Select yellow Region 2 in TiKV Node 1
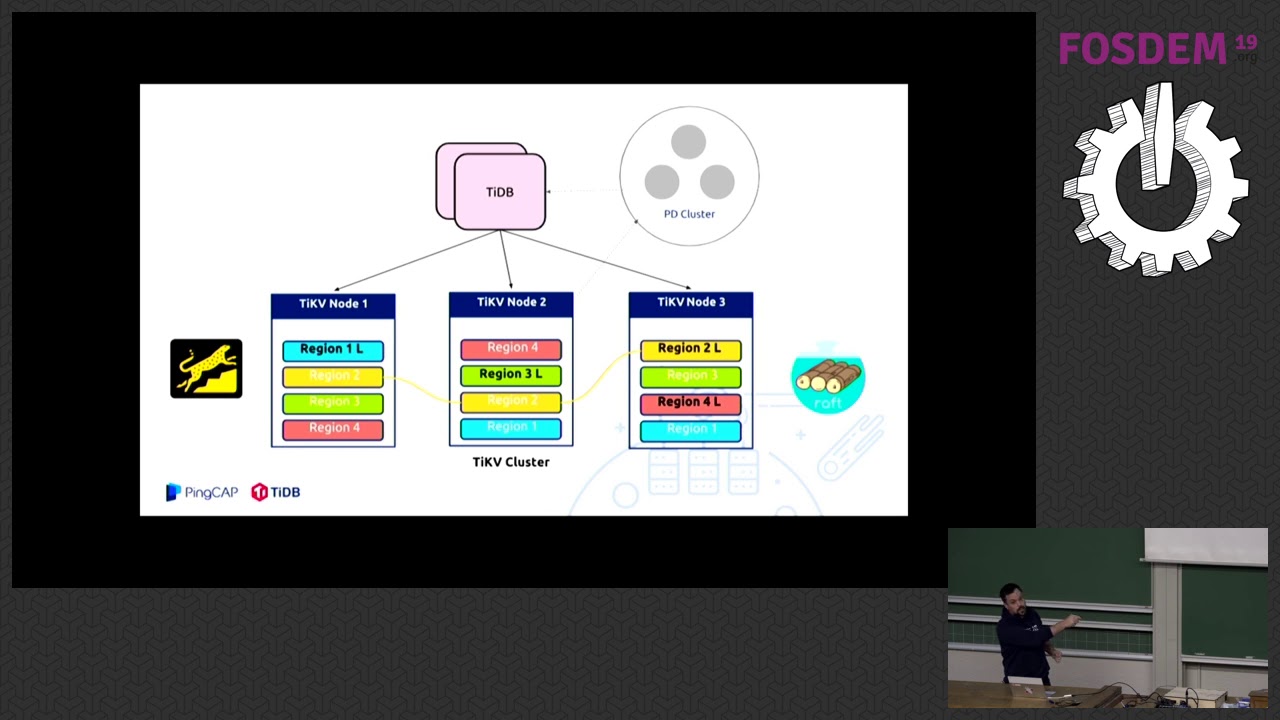This screenshot has width=1280, height=720. [x=333, y=376]
